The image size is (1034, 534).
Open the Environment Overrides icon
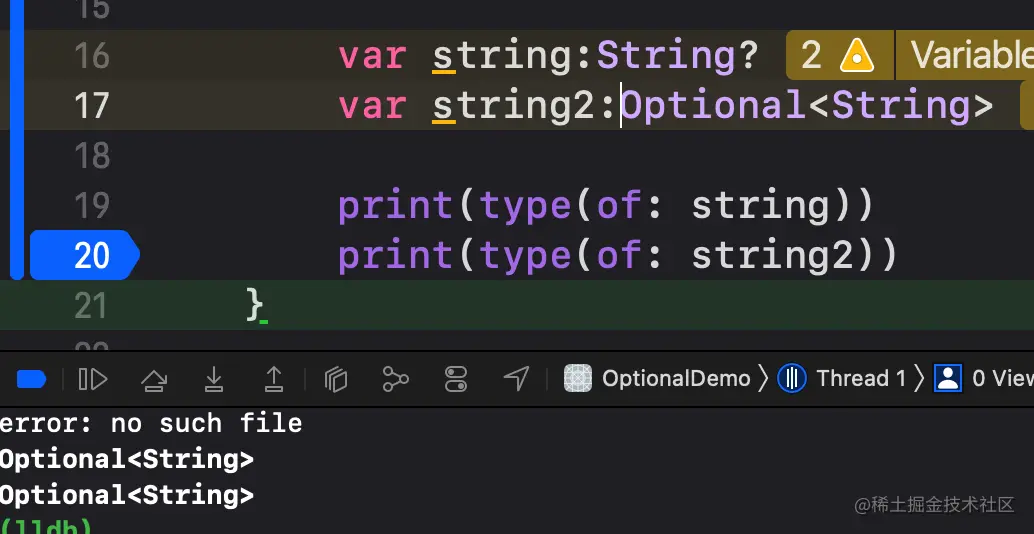point(456,379)
